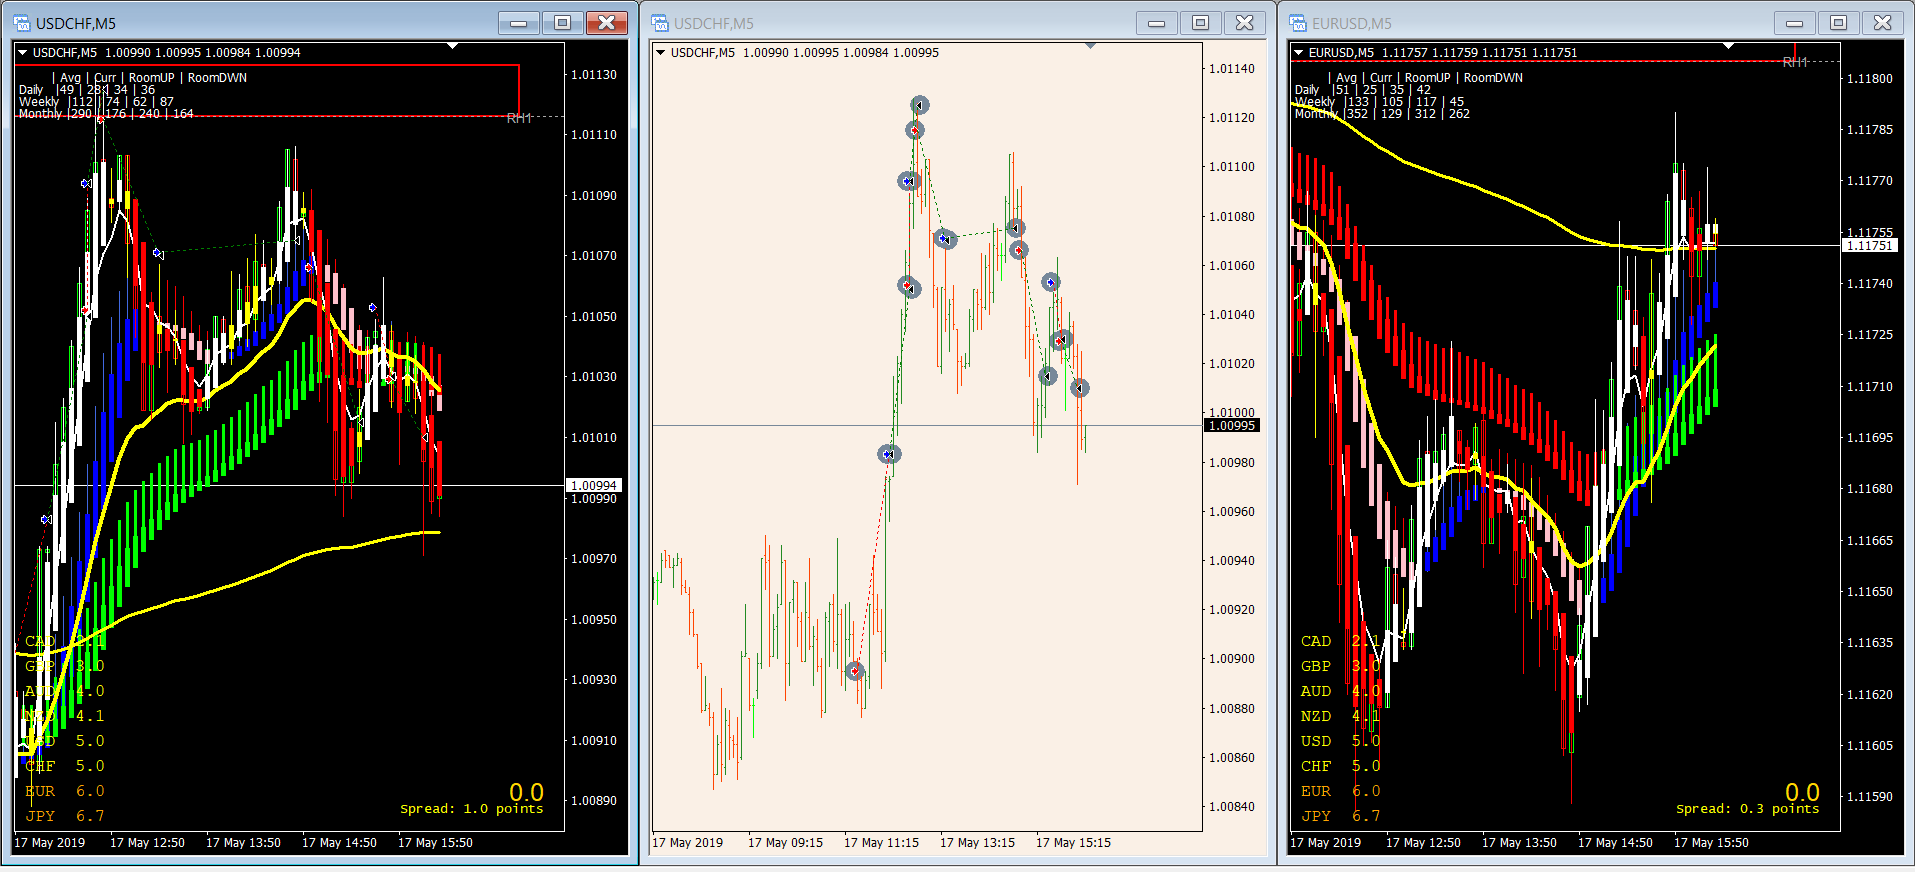Click the RH1 label in the EURUSD chart
Image resolution: width=1915 pixels, height=872 pixels.
coord(1795,62)
